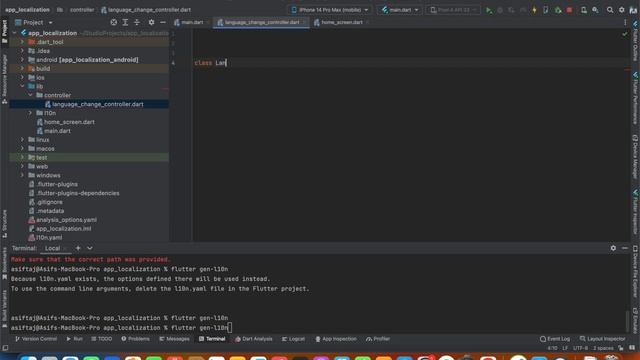Click the '2 spaces' indent status entry

pos(603,348)
